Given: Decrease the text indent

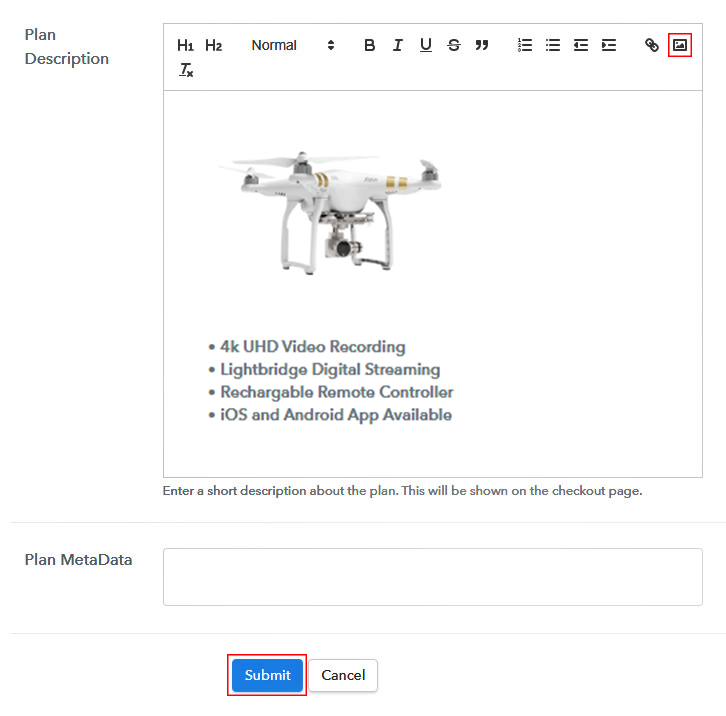Looking at the screenshot, I should tap(580, 45).
